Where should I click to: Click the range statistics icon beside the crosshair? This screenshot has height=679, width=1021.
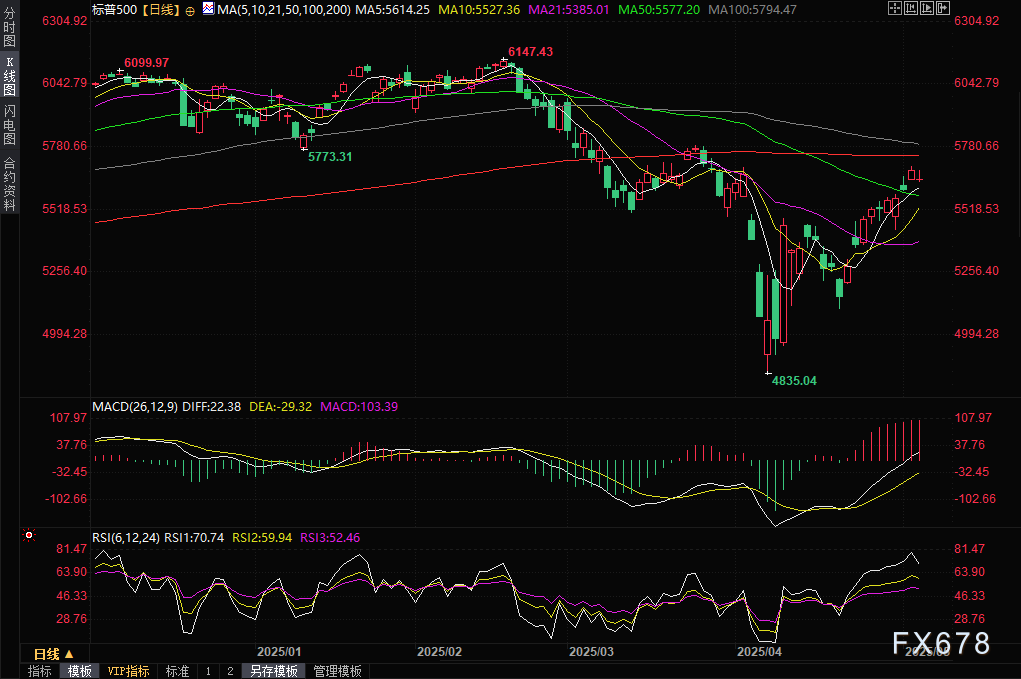909,8
